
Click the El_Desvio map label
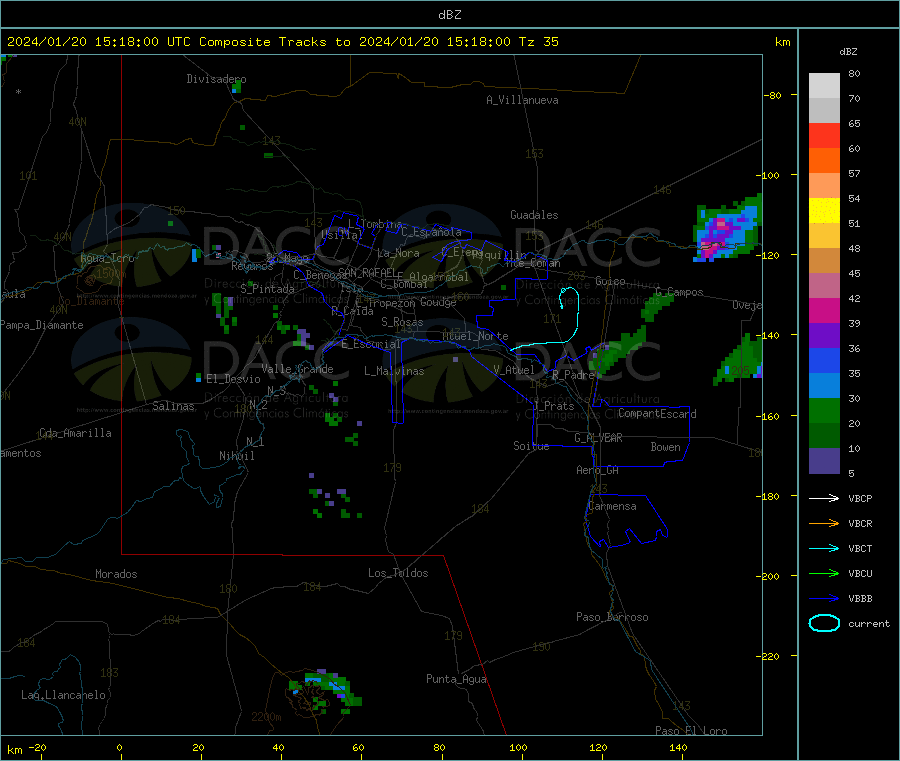pos(233,379)
